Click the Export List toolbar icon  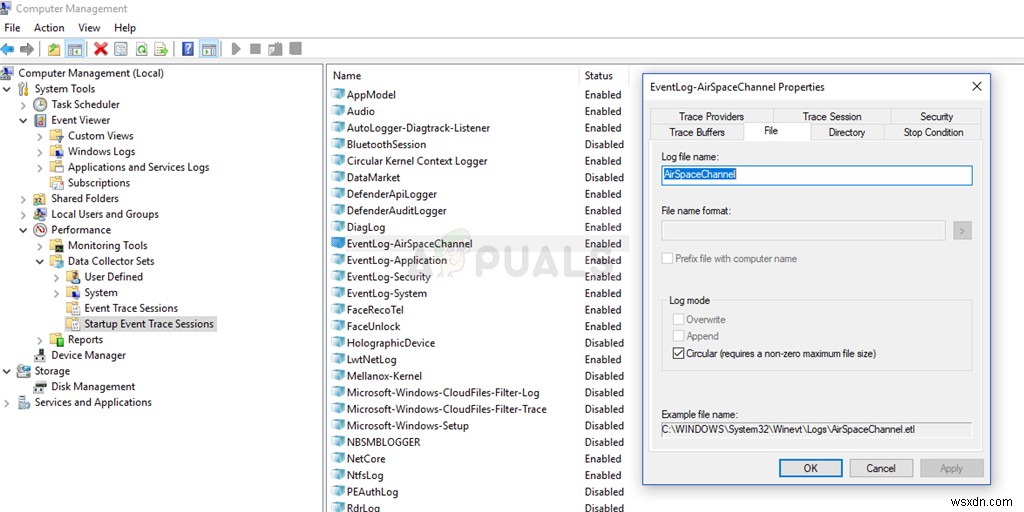161,49
